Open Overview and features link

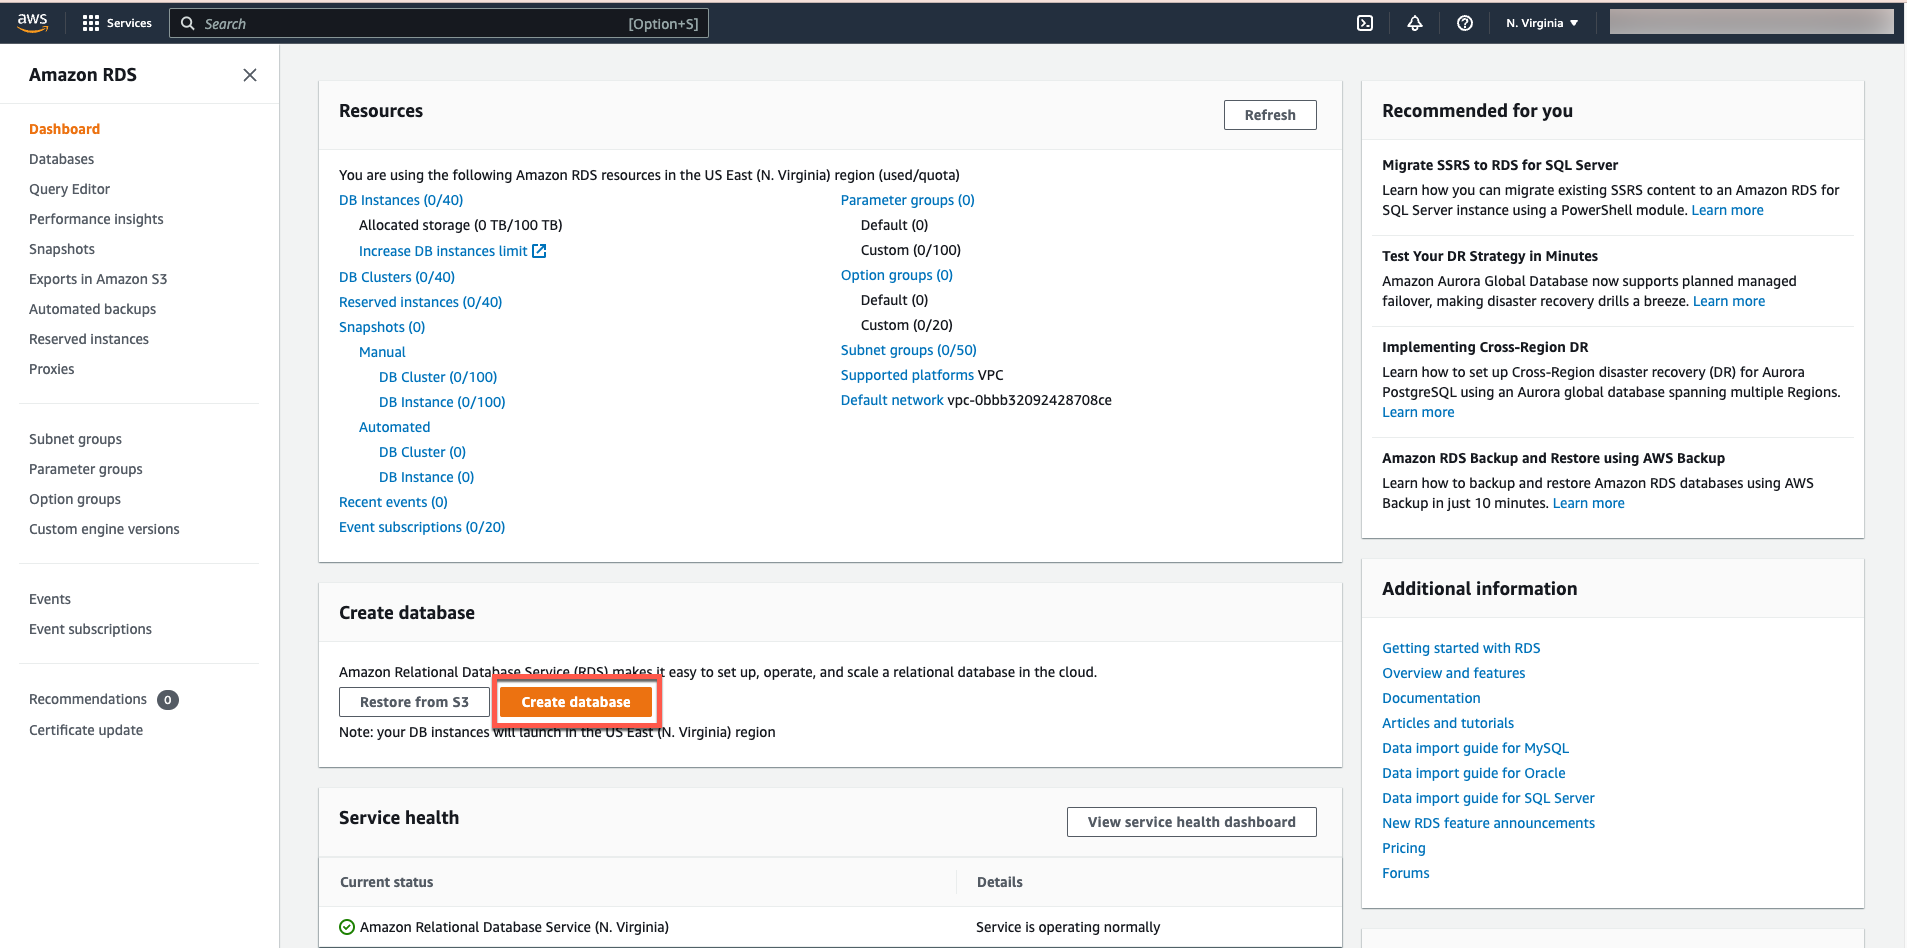tap(1454, 673)
